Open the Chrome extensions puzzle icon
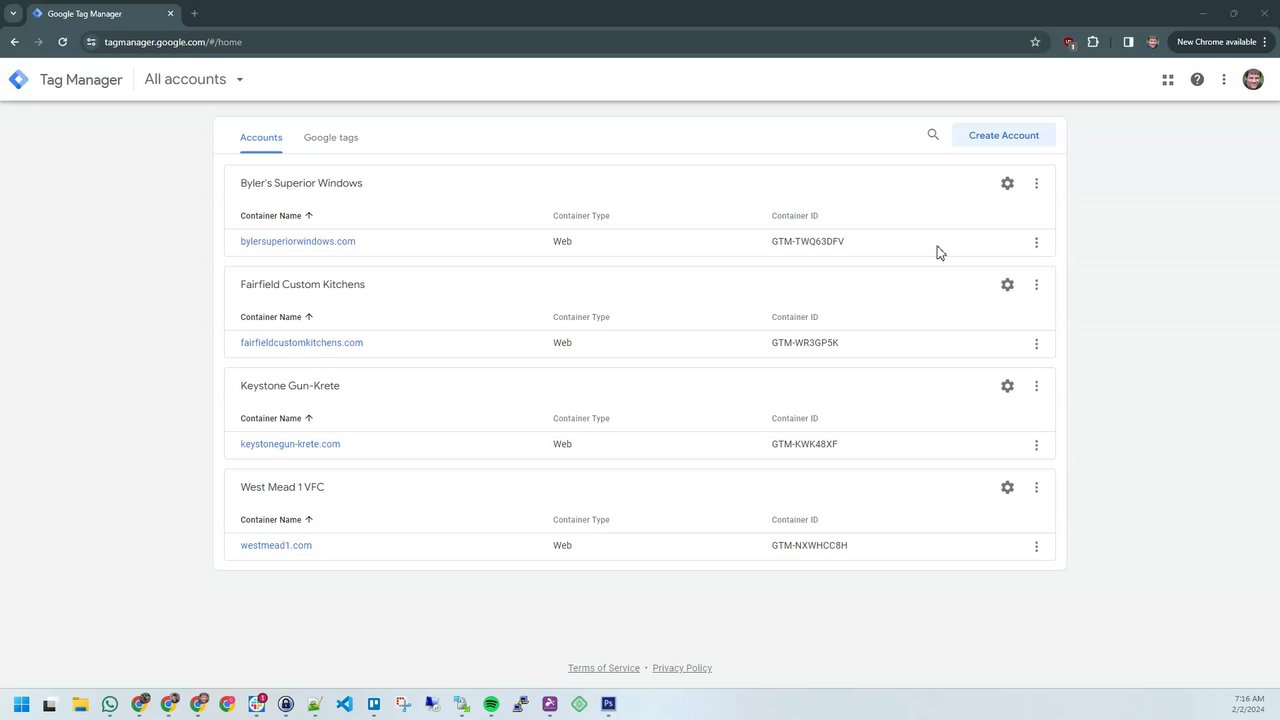 pos(1093,42)
